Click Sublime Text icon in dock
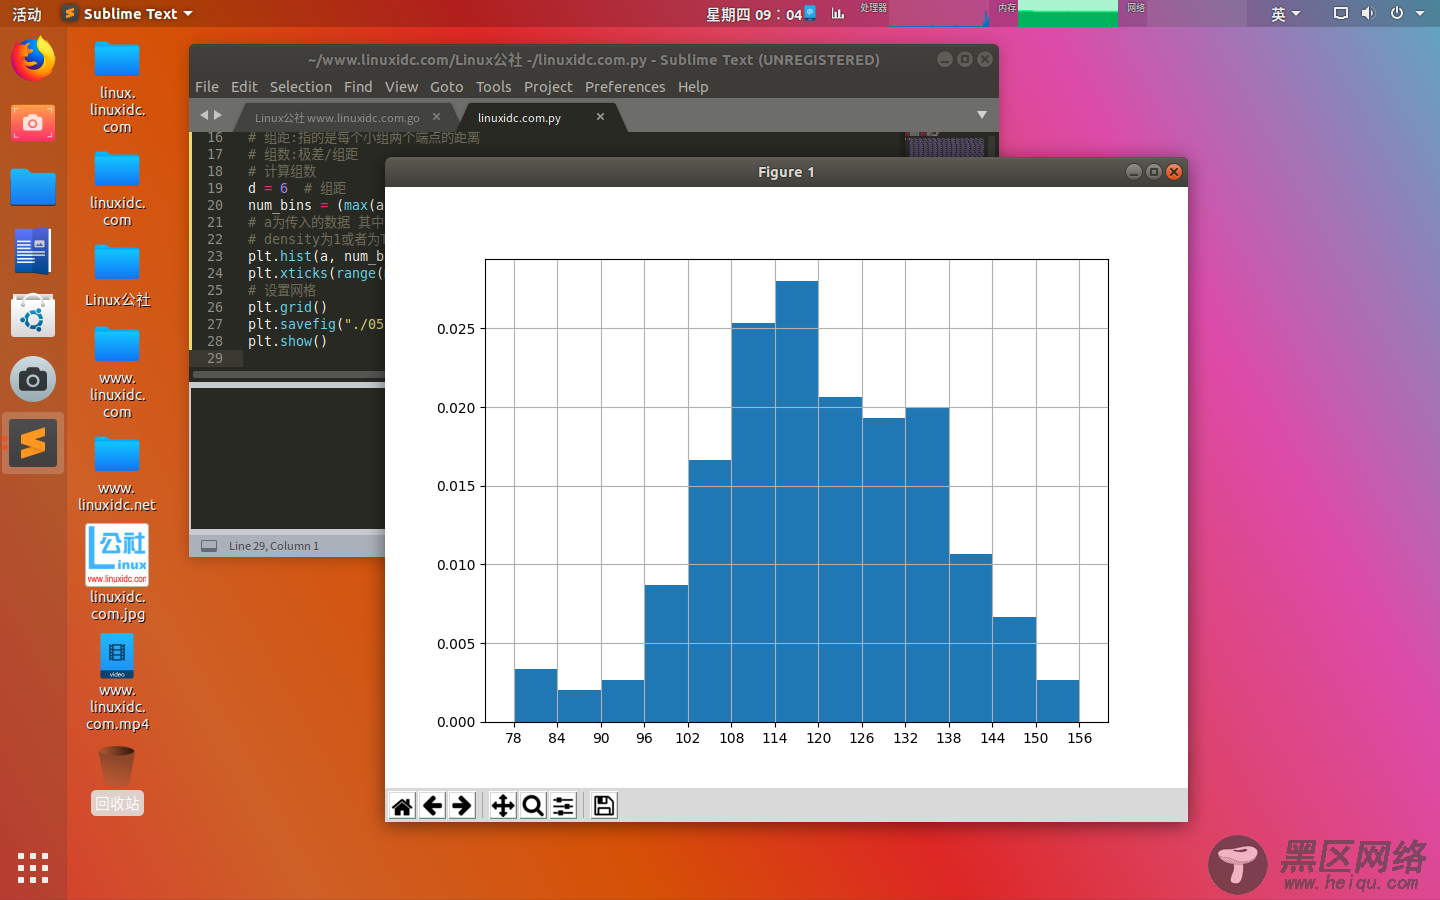Viewport: 1440px width, 900px height. (33, 444)
